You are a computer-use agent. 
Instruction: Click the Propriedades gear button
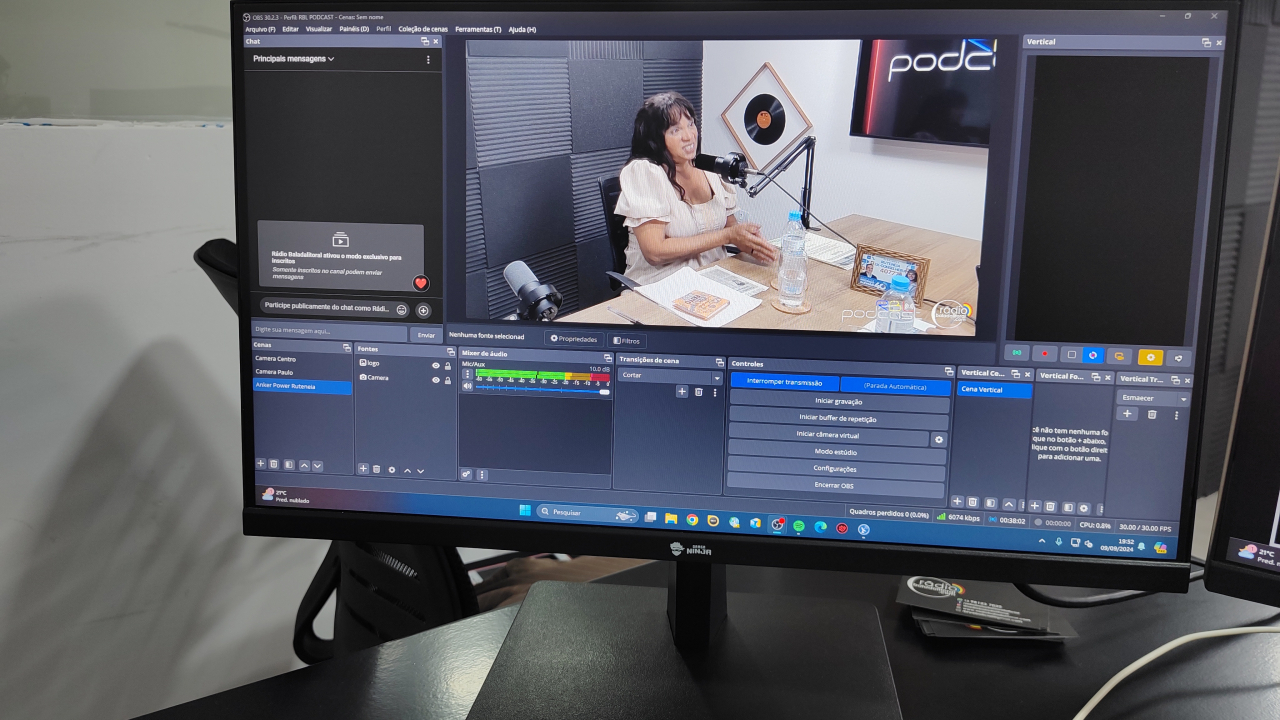tap(574, 338)
